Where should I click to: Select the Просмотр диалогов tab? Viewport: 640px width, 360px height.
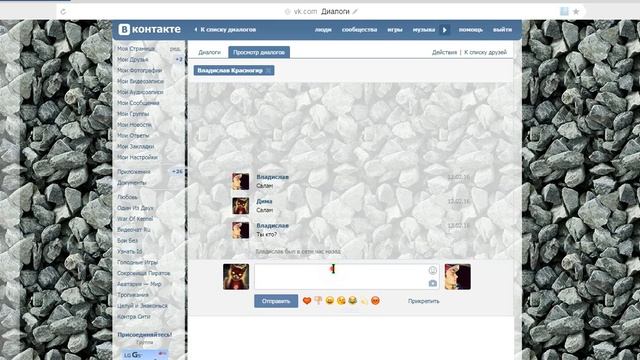coord(259,52)
